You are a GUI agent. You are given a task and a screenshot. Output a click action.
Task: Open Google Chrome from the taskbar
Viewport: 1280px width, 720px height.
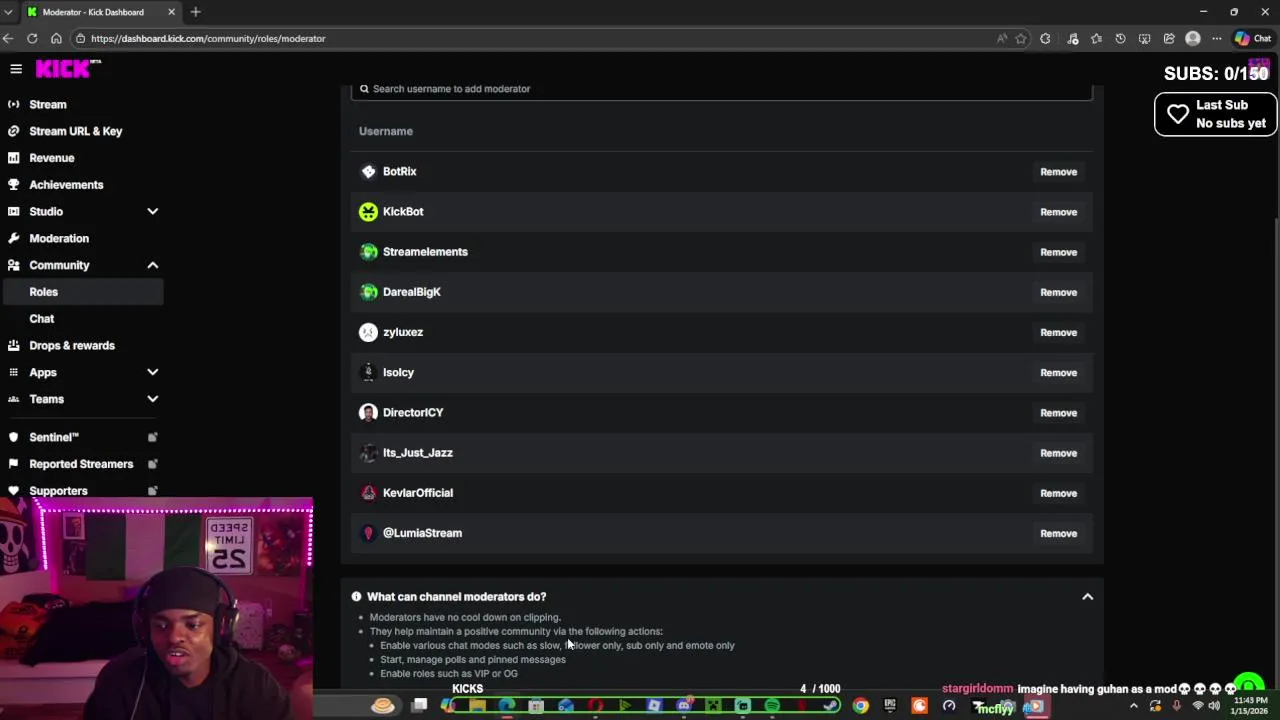861,706
